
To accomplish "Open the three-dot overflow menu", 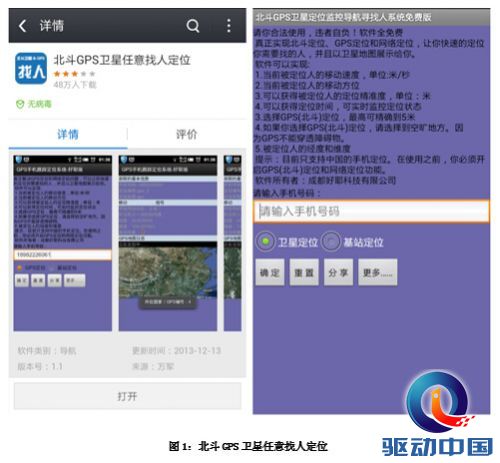I will coord(229,26).
